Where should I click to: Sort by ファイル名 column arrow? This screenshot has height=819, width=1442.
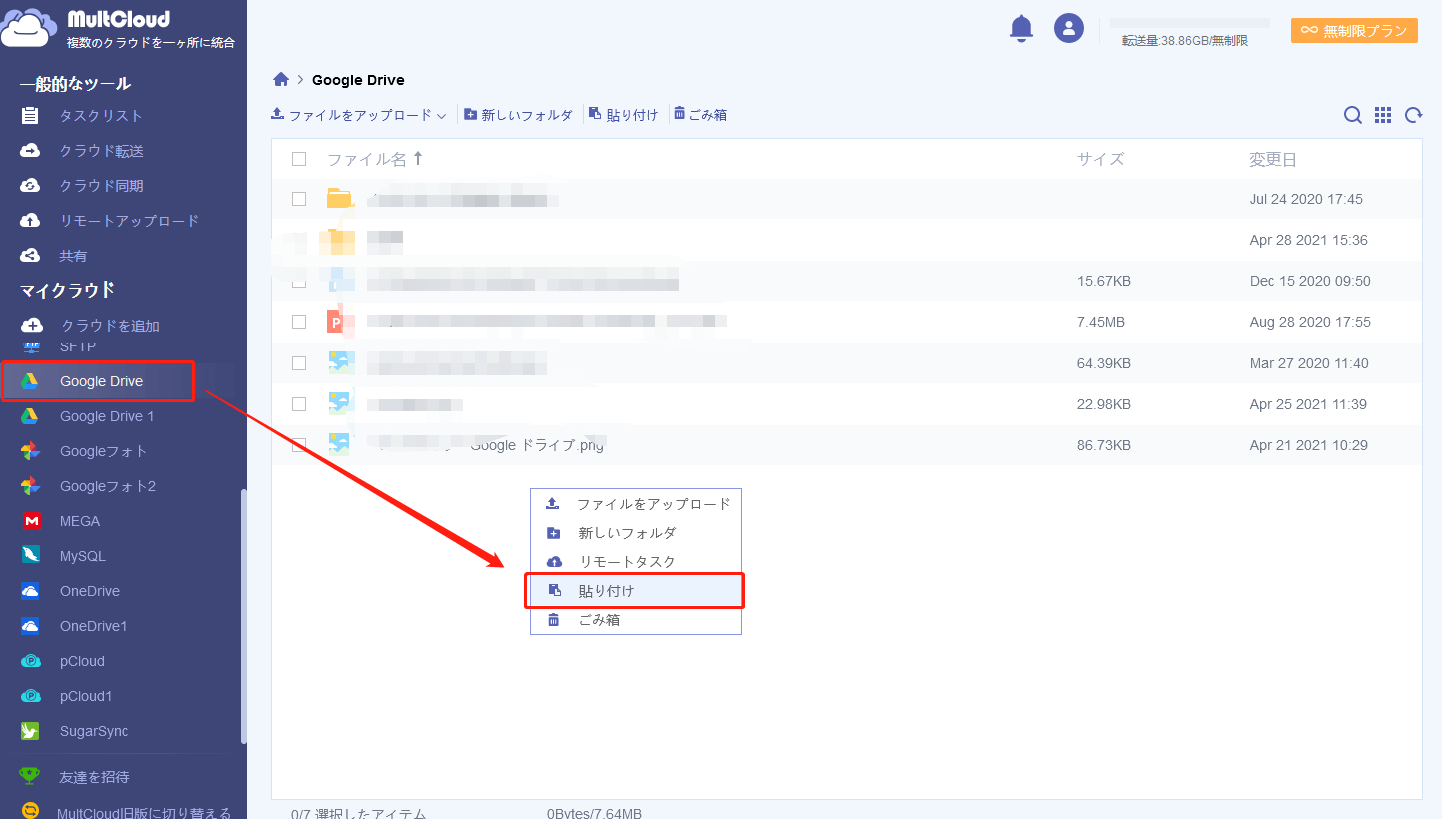point(418,159)
